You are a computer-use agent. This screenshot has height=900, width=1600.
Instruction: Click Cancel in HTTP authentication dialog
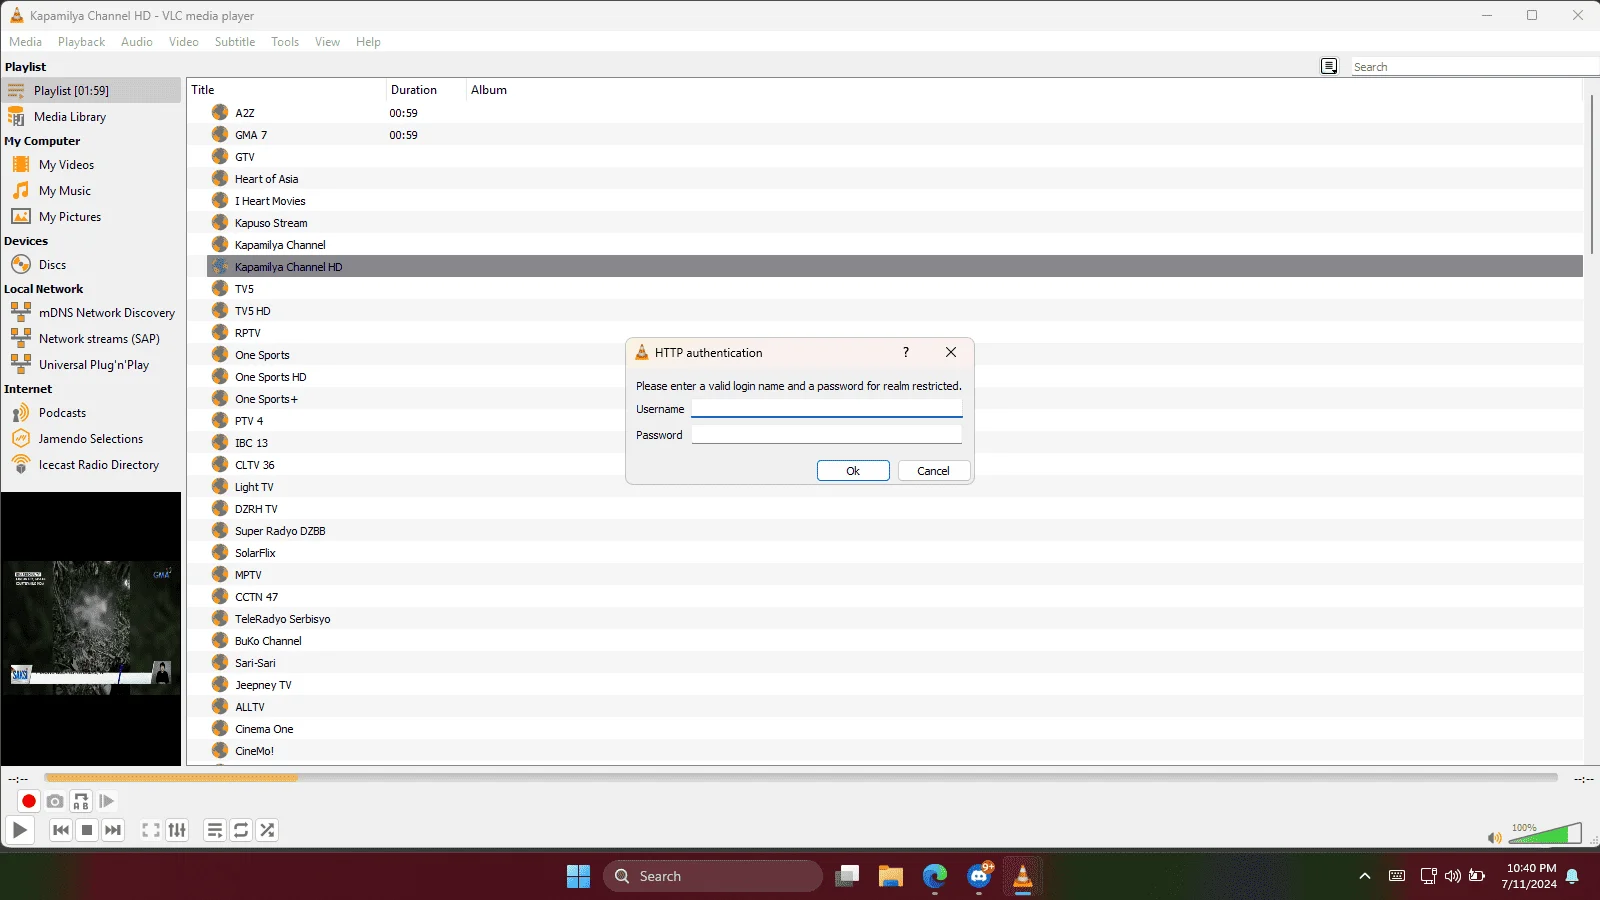pyautogui.click(x=934, y=471)
